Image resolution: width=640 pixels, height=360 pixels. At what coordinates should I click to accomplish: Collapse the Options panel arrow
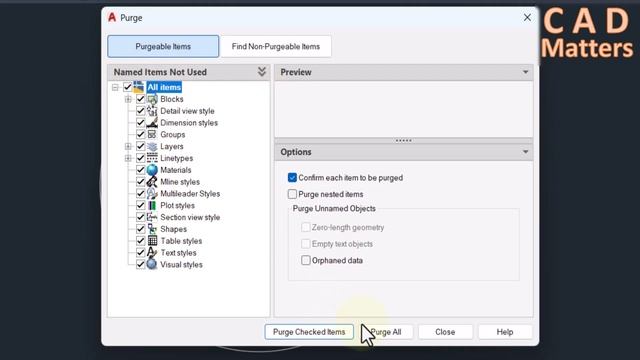coord(525,152)
